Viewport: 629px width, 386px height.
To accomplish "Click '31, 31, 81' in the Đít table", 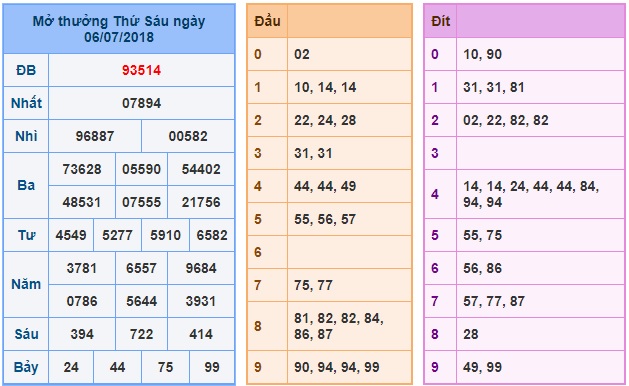I will click(x=494, y=87).
